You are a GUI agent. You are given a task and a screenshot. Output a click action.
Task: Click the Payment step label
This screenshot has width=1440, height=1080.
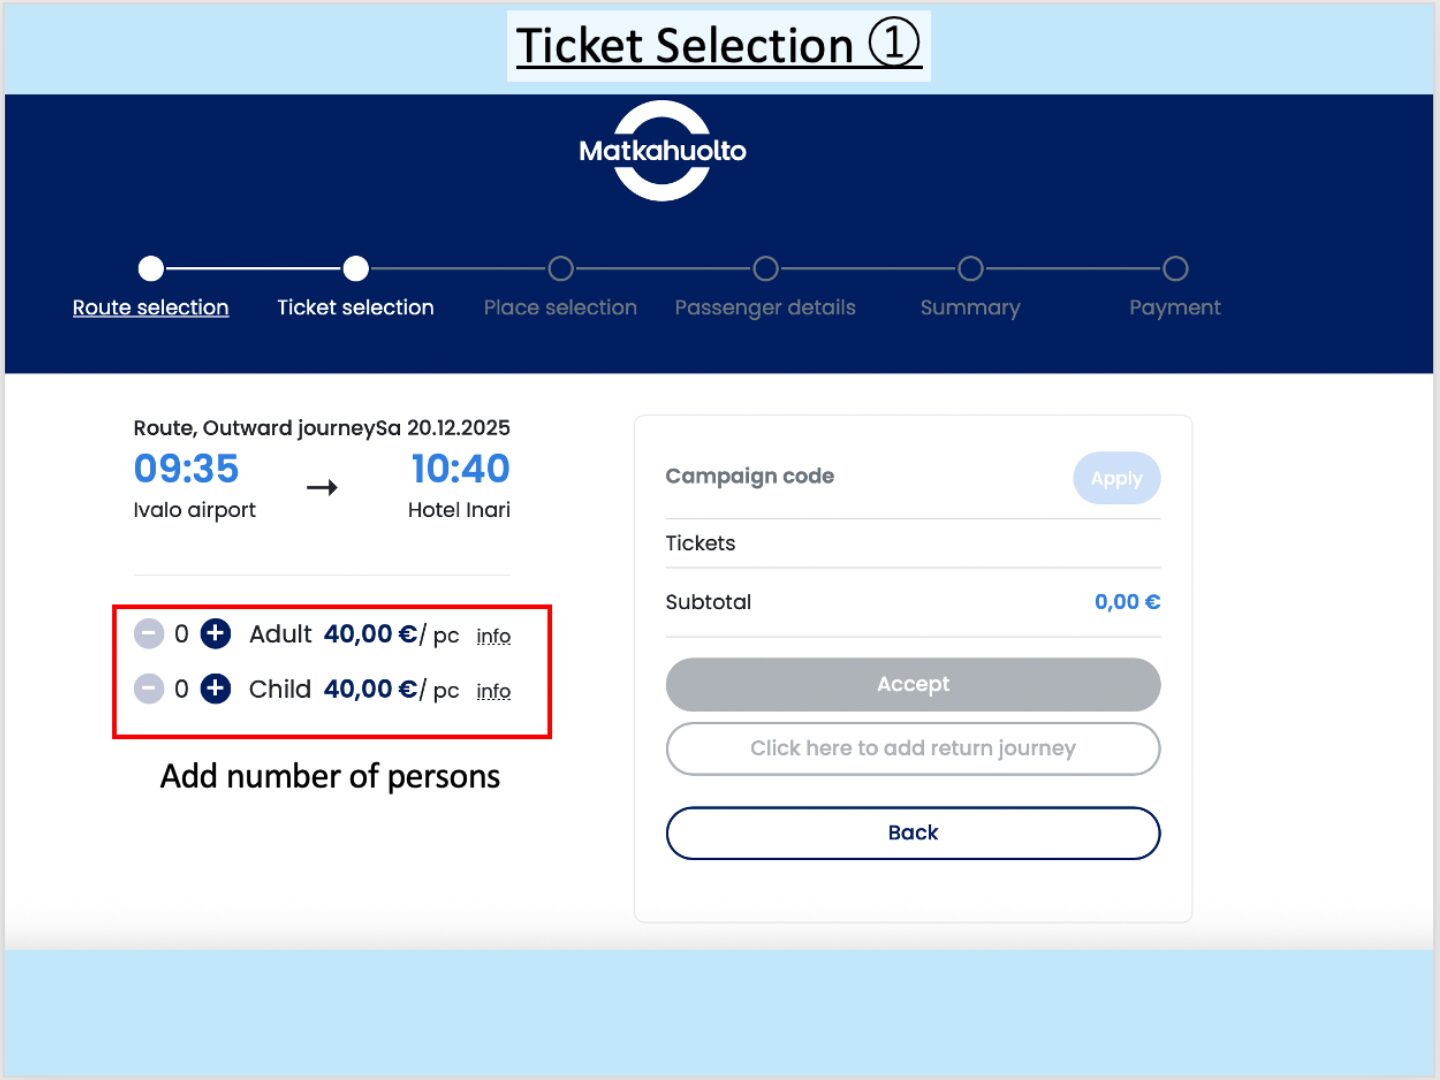tap(1175, 308)
